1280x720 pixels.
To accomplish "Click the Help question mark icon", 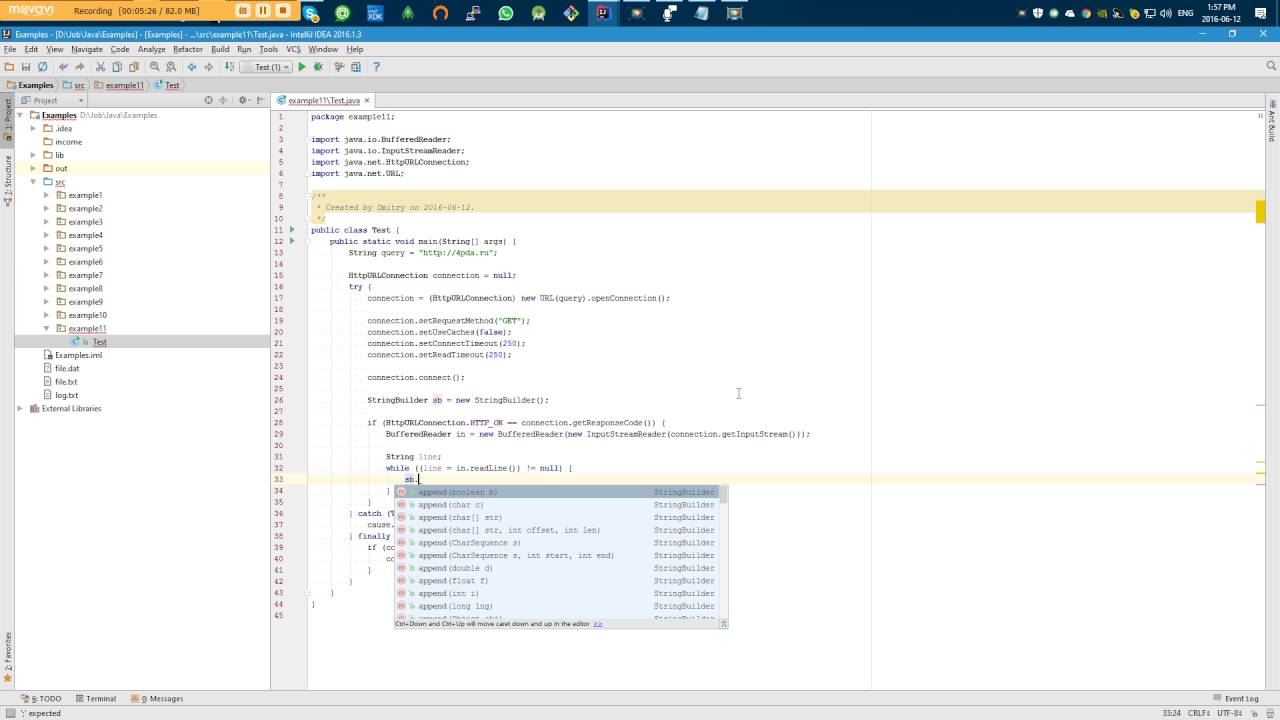I will (376, 67).
